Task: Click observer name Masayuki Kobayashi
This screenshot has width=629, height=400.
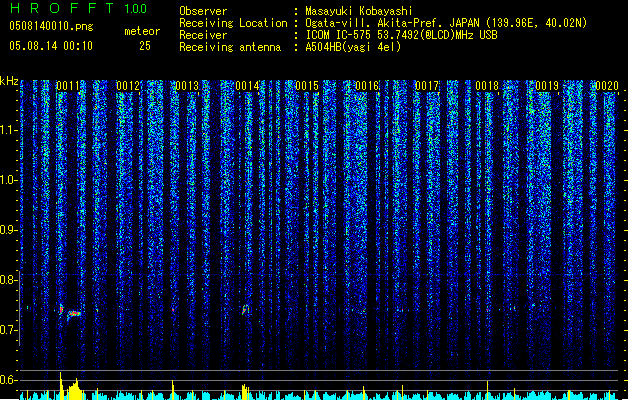Action: (x=359, y=11)
